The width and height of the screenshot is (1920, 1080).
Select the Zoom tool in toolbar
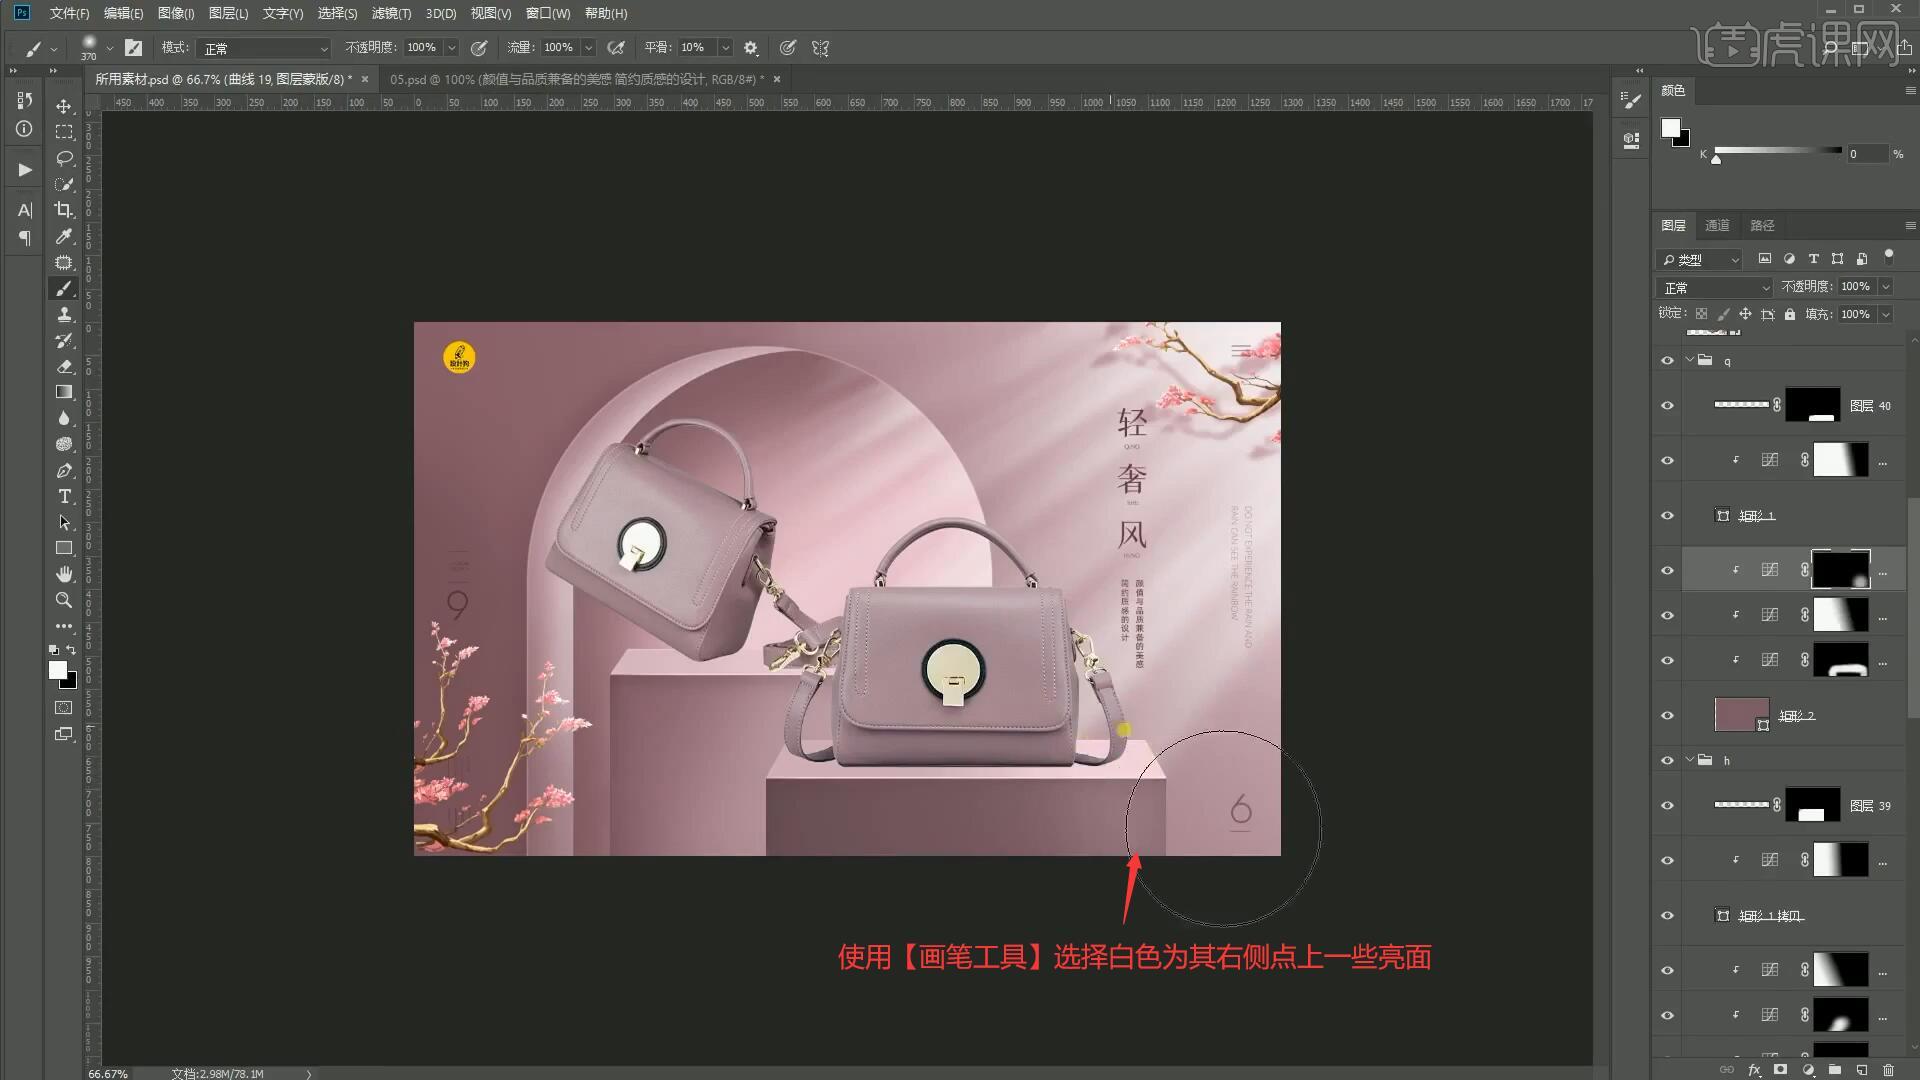click(64, 600)
